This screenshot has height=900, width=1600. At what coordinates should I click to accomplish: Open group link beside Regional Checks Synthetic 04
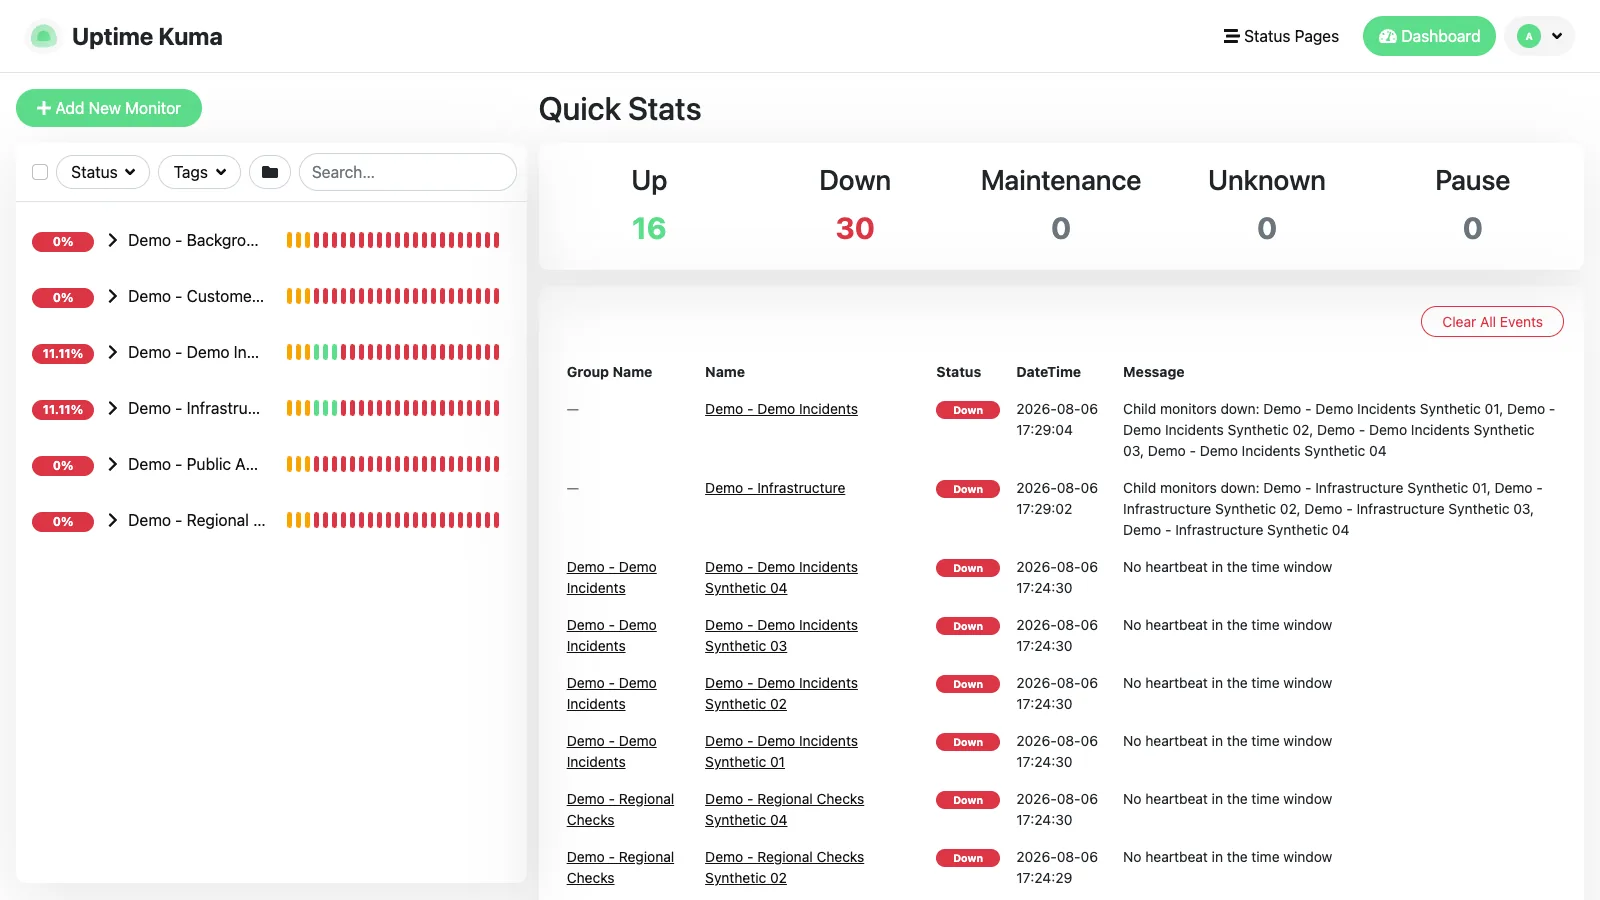point(620,810)
